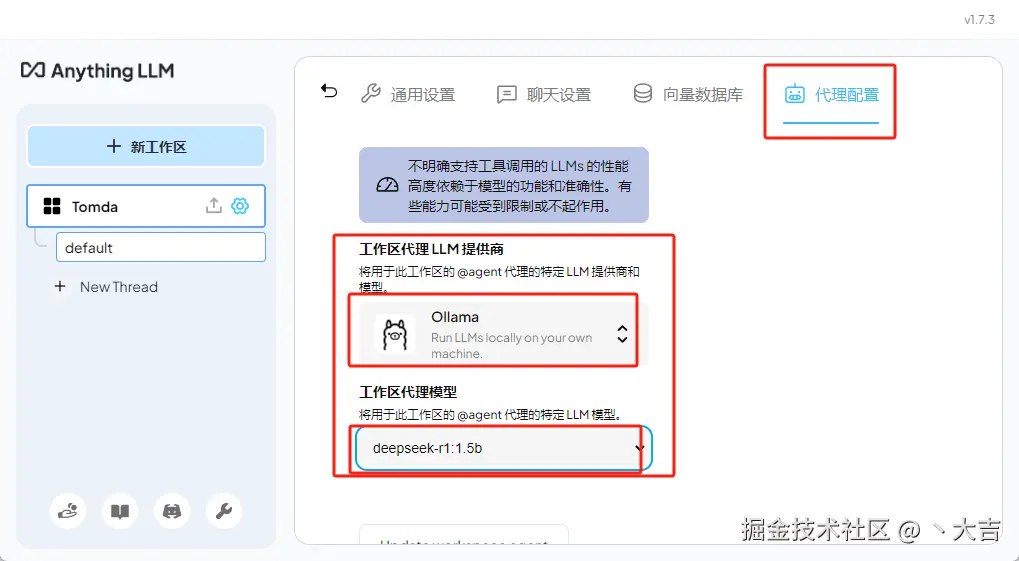The height and width of the screenshot is (561, 1019).
Task: Click the AnythingLLM logo
Action: [x=97, y=70]
